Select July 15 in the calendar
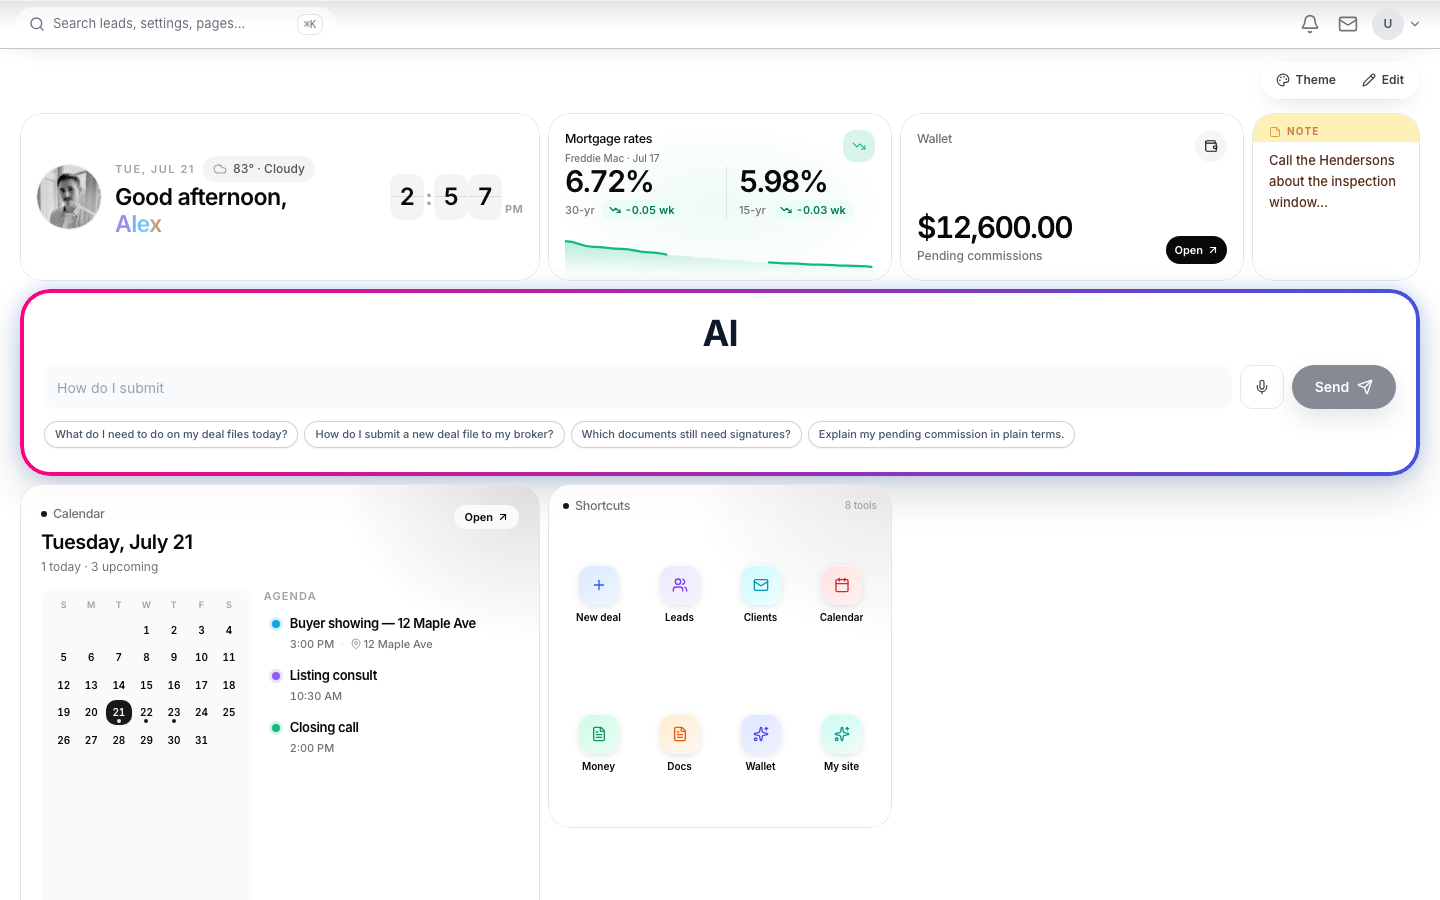1440x900 pixels. pyautogui.click(x=146, y=685)
